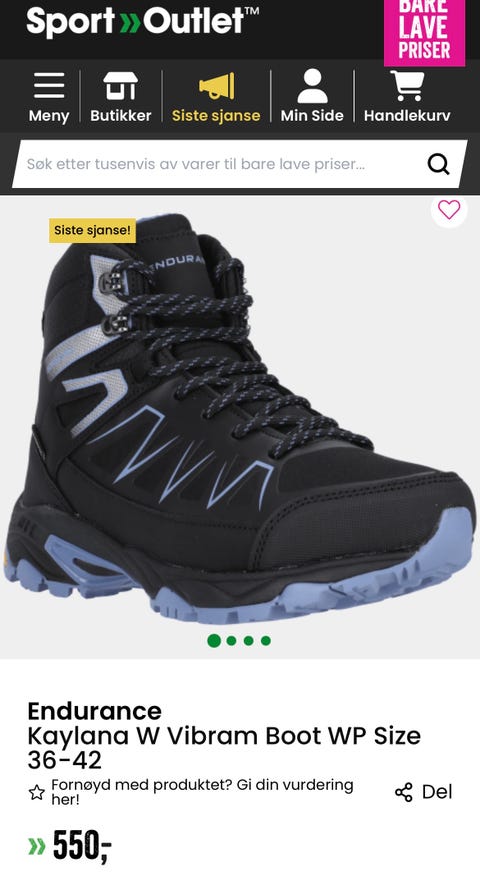480x876 pixels.
Task: Select the fourth image carousel dot
Action: coord(266,641)
